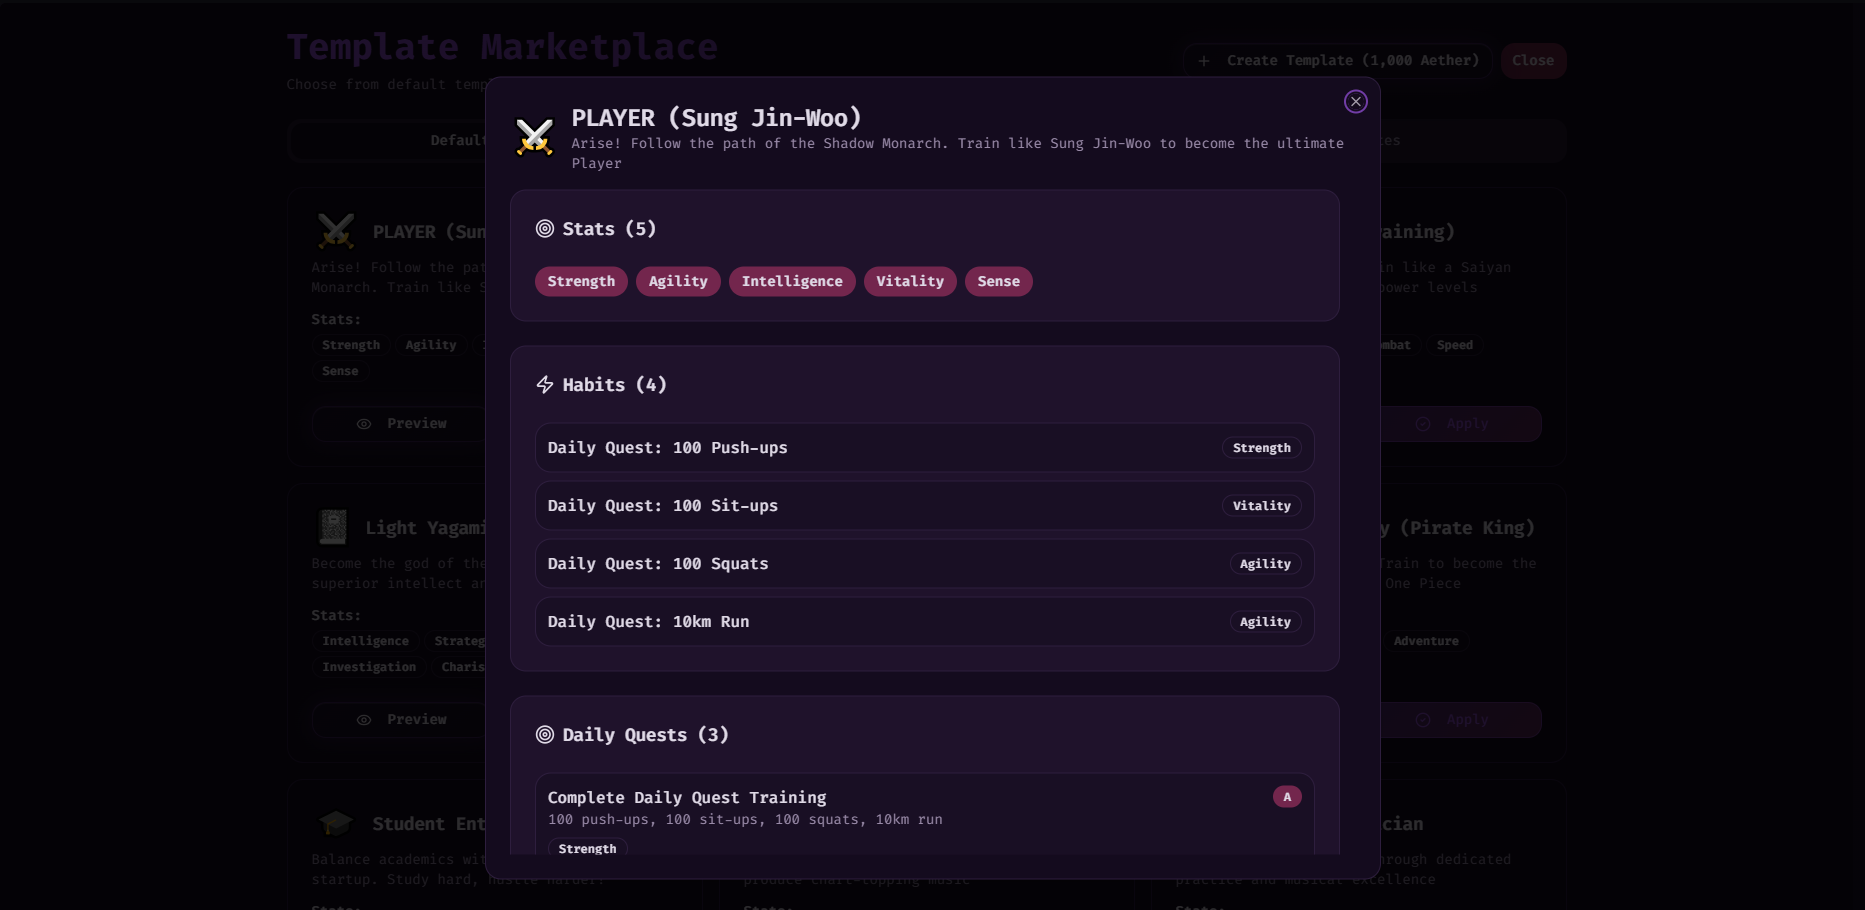The height and width of the screenshot is (910, 1865).
Task: Preview the PLAYER template card behind the dialog
Action: [x=400, y=424]
